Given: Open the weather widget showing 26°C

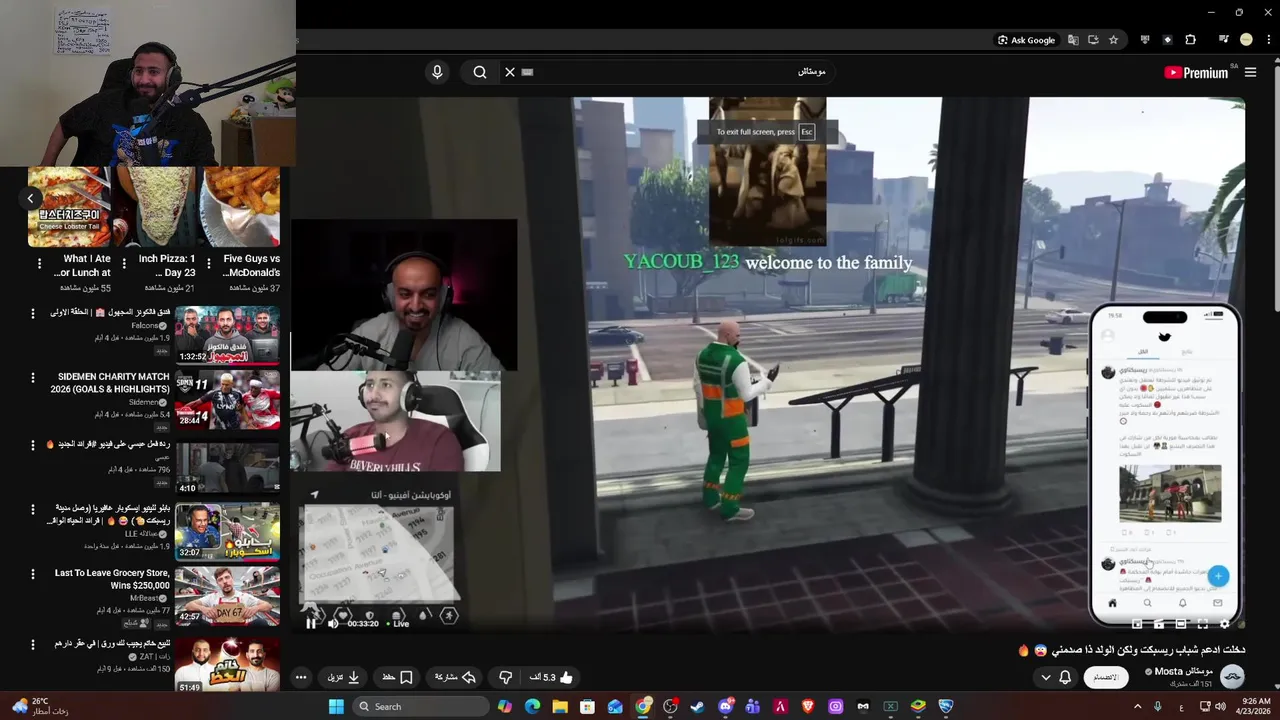Looking at the screenshot, I should coord(40,706).
